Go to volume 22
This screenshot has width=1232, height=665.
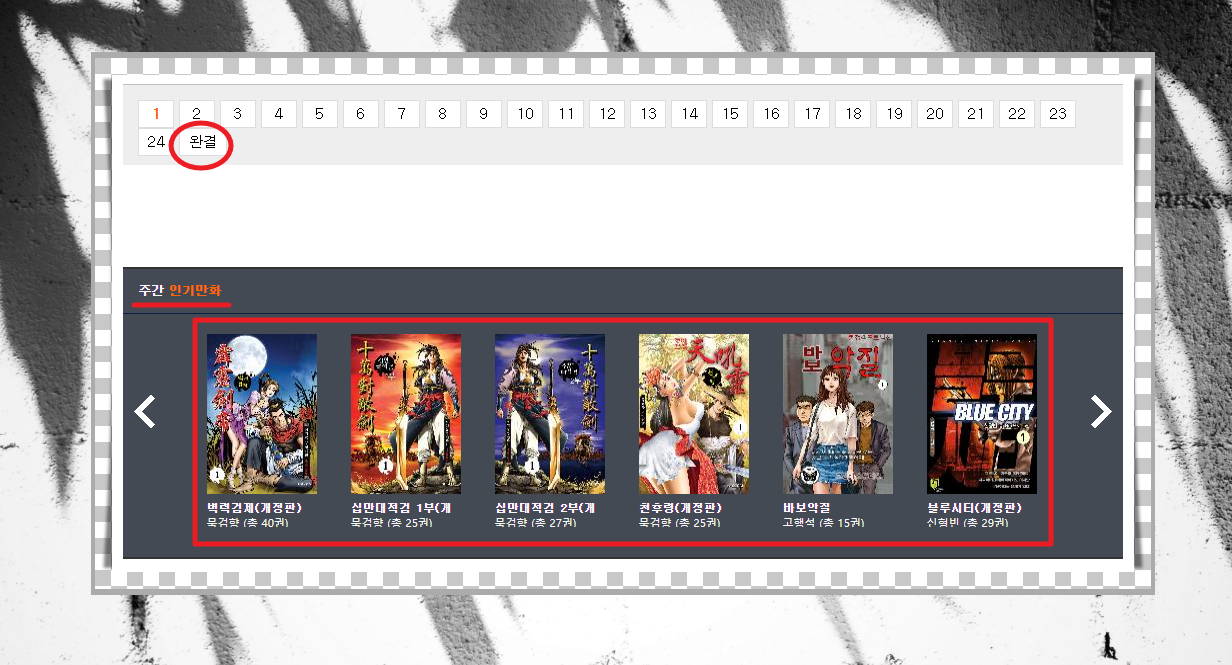point(1017,114)
